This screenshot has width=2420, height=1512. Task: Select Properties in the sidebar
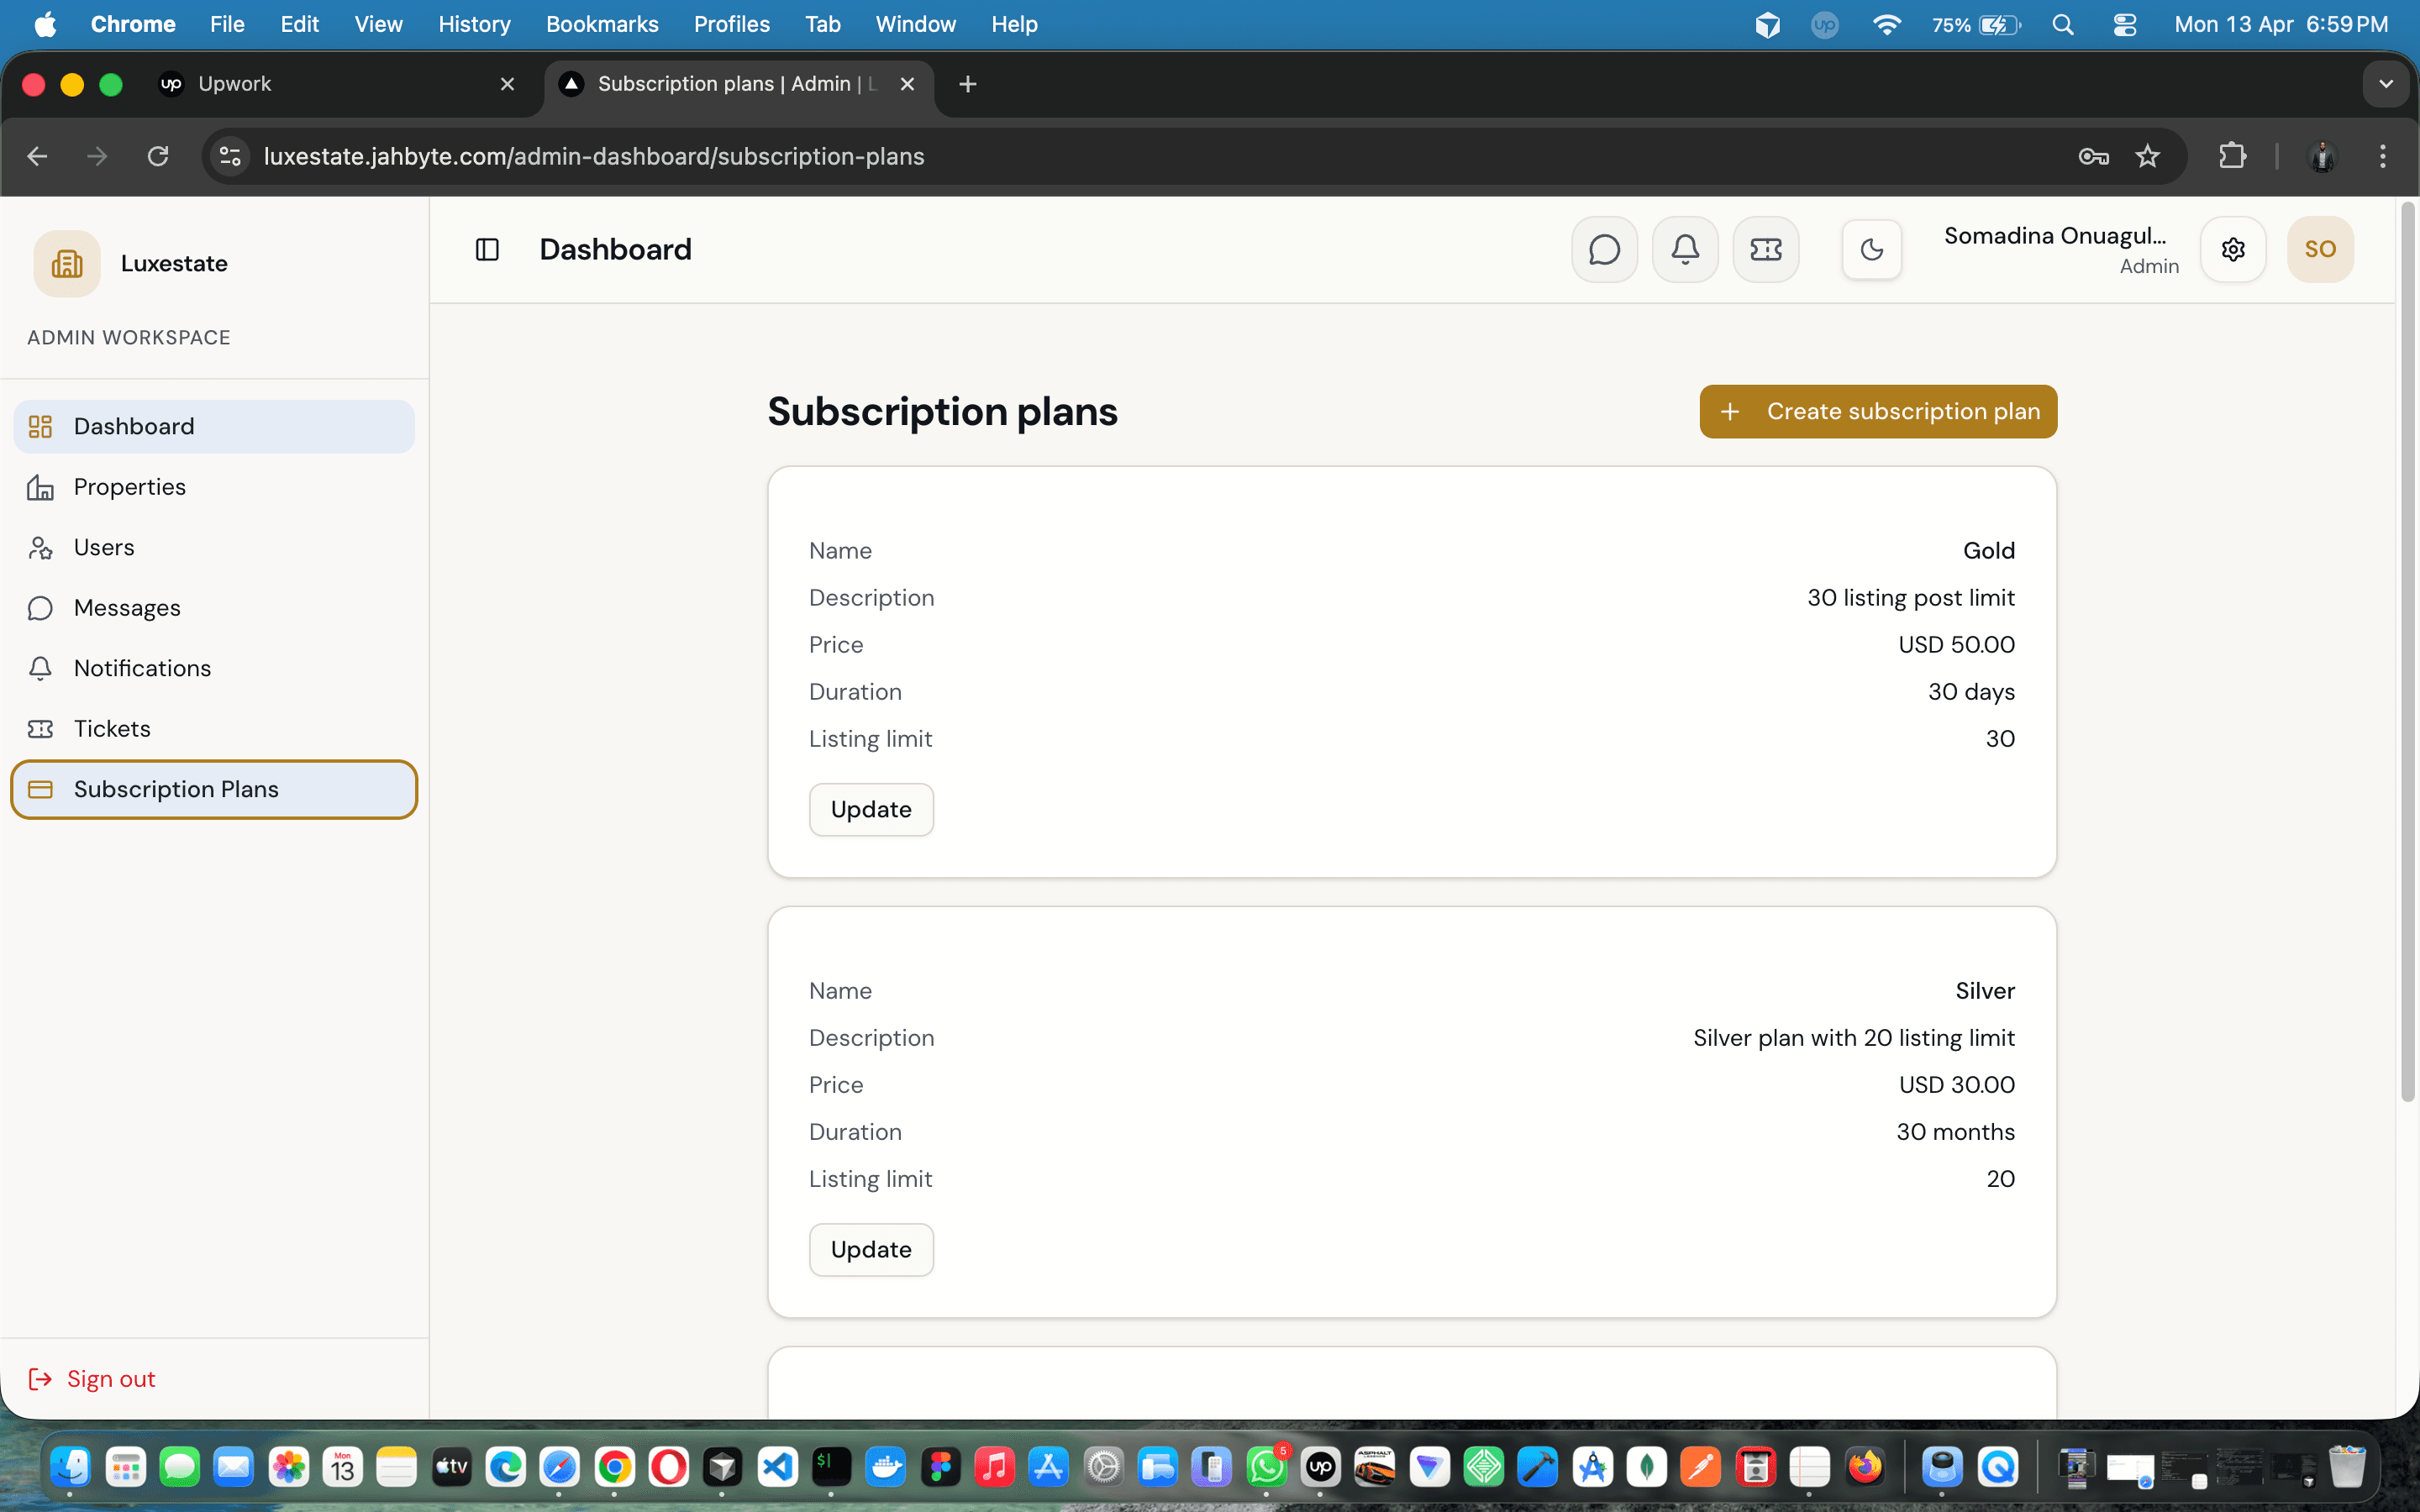129,487
